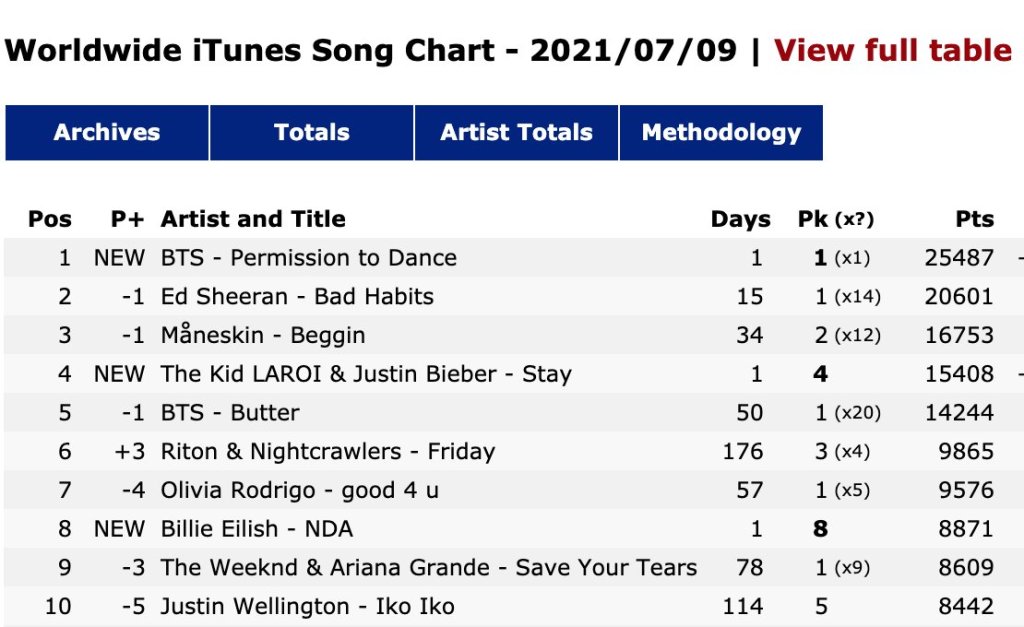Click Justin Wellington - Iko Iko row
Screen dimensions: 1024x627
(x=307, y=606)
